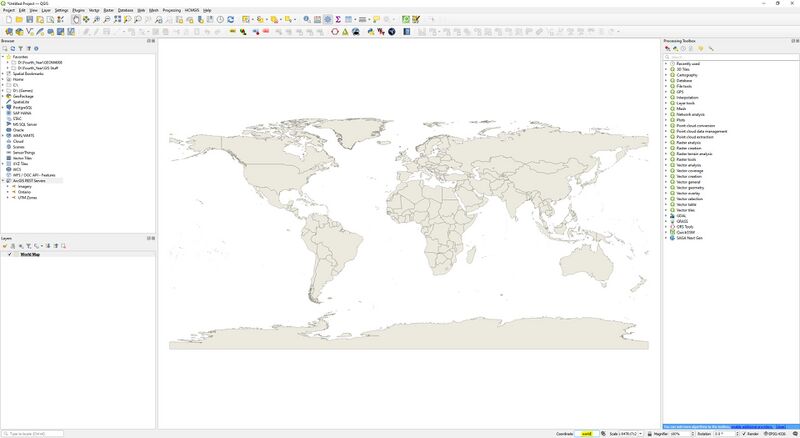
Task: Select the QuickOSM toolbox entry
Action: 686,232
